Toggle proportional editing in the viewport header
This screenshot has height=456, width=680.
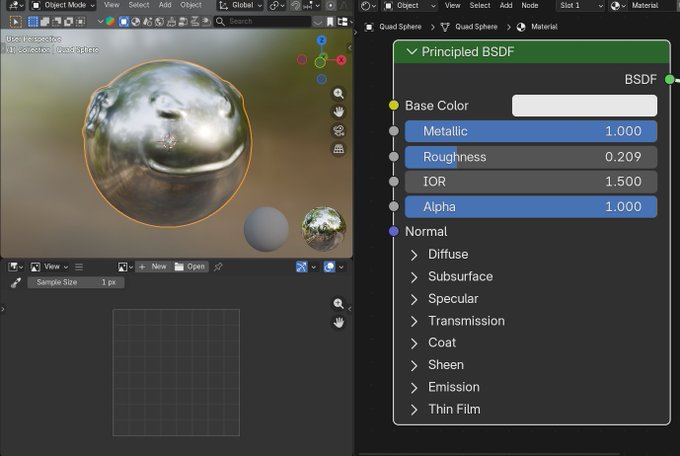pyautogui.click(x=330, y=5)
